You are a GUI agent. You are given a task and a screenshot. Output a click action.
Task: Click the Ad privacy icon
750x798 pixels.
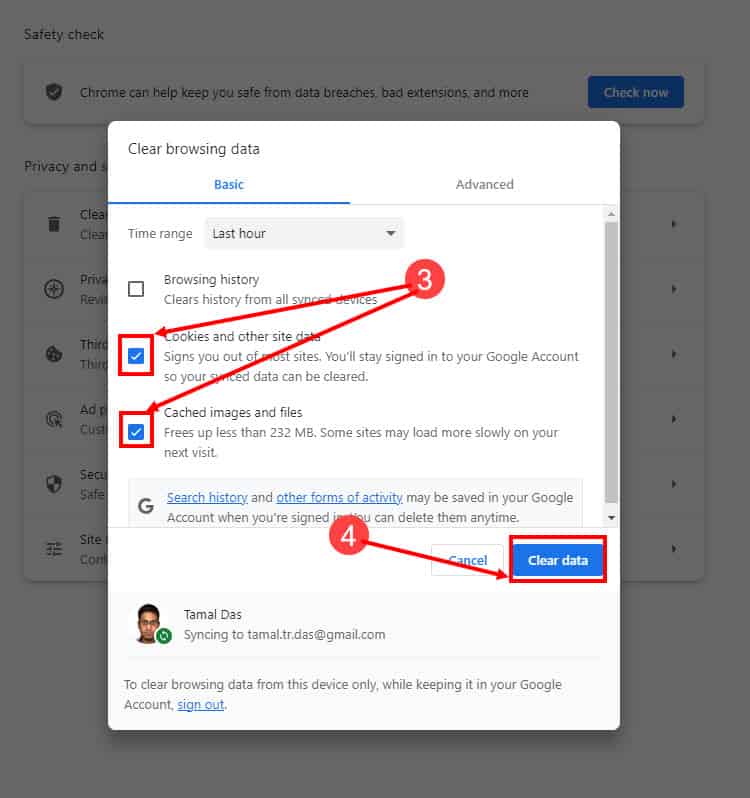pos(54,419)
